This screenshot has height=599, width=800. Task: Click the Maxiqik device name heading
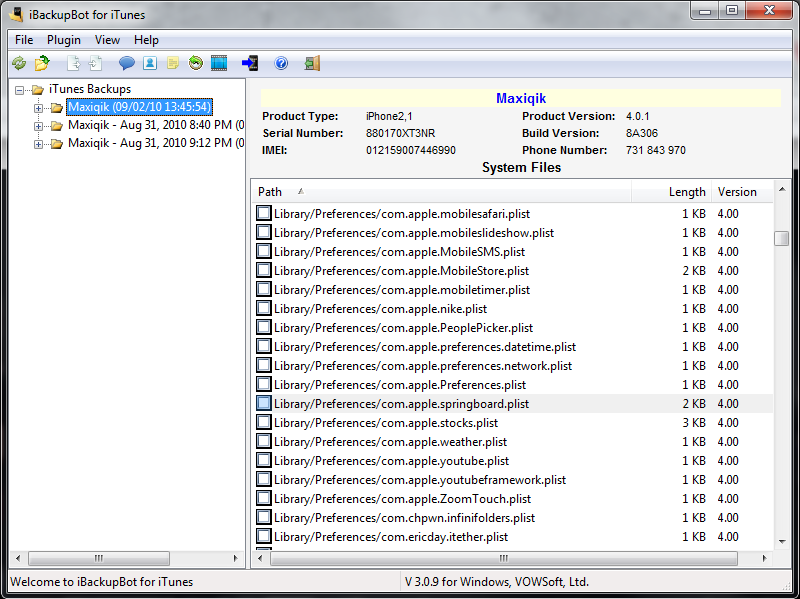[521, 98]
